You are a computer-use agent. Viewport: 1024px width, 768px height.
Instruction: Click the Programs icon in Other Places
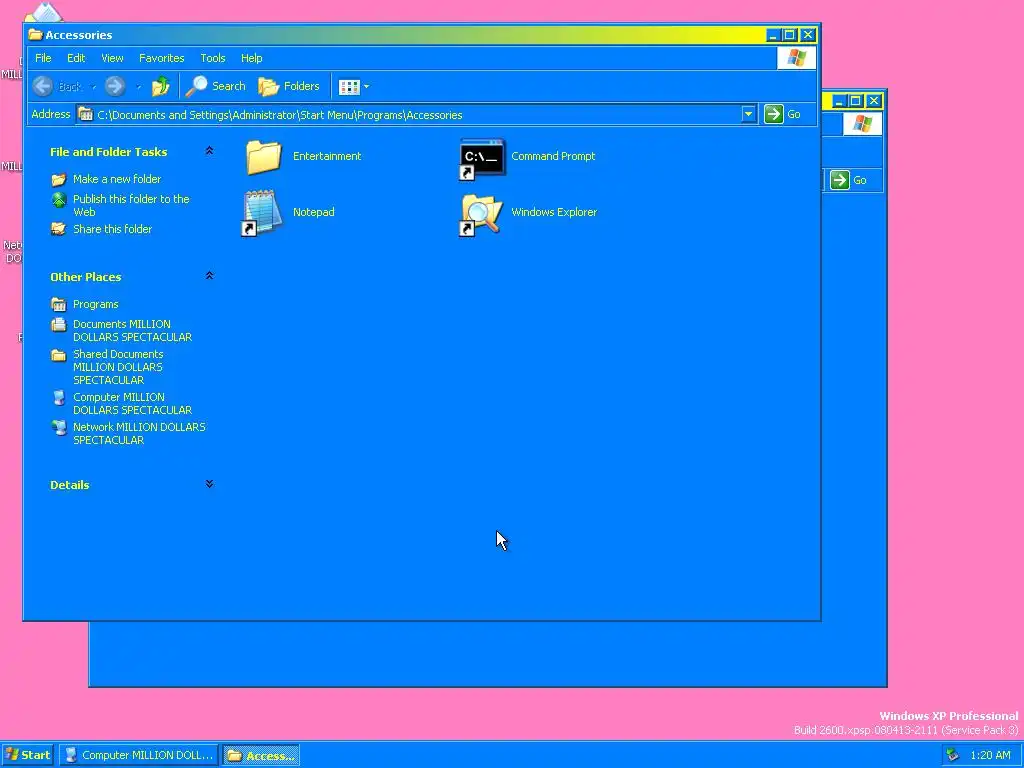59,304
